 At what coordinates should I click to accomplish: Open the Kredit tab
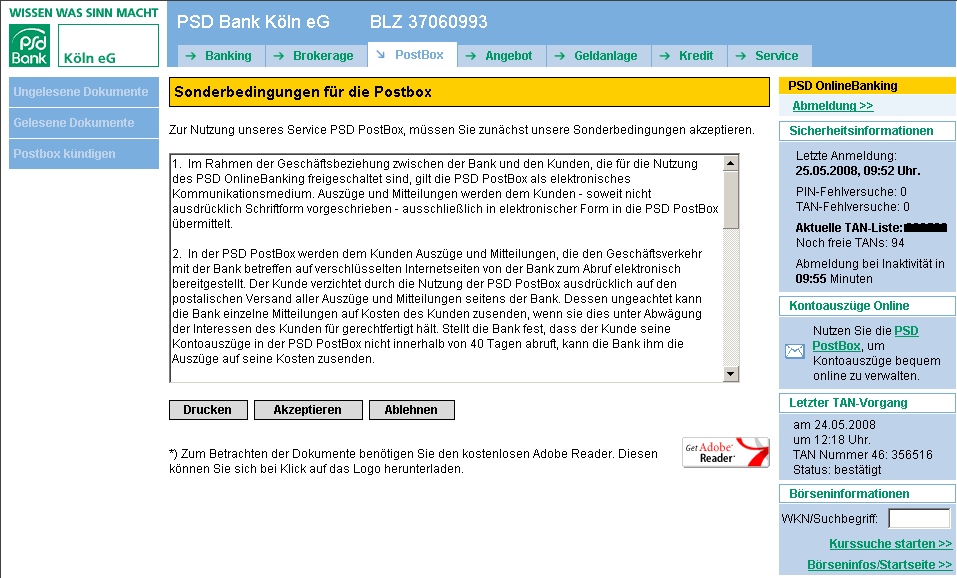689,56
